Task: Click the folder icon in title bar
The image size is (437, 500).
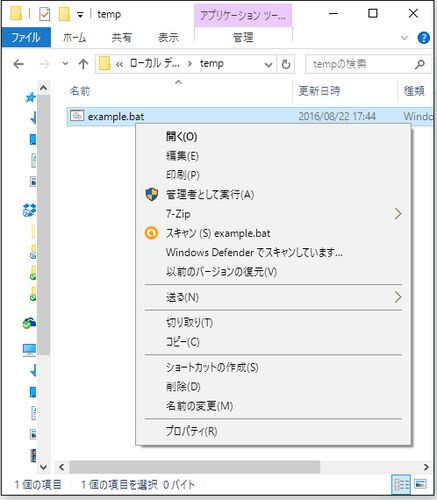Action: tap(17, 14)
